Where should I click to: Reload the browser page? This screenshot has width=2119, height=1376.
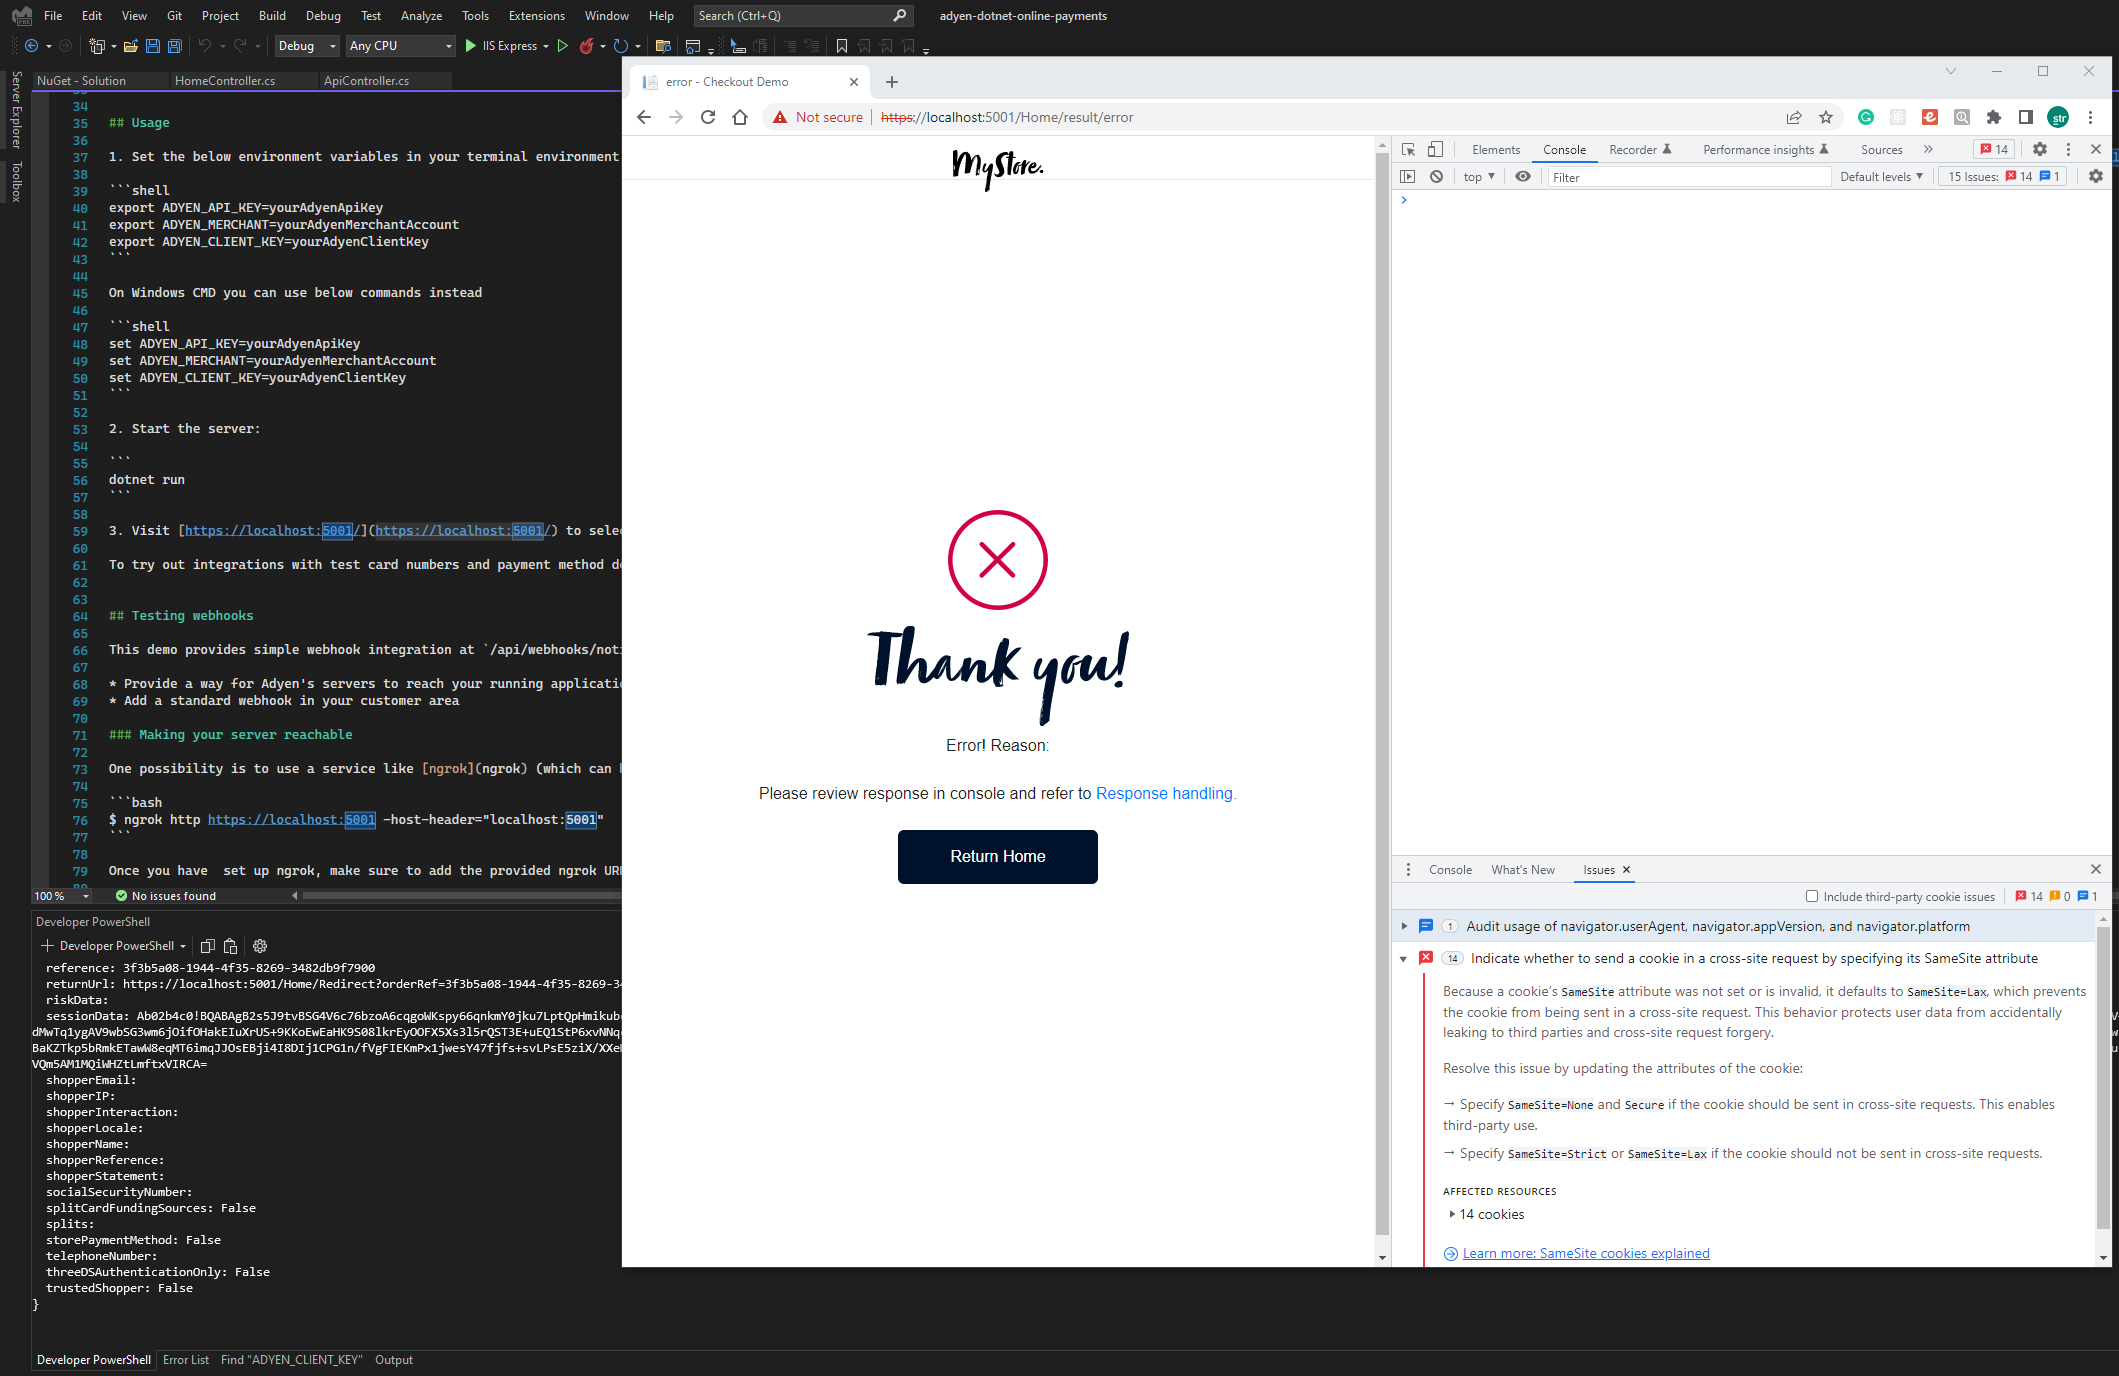[x=708, y=117]
